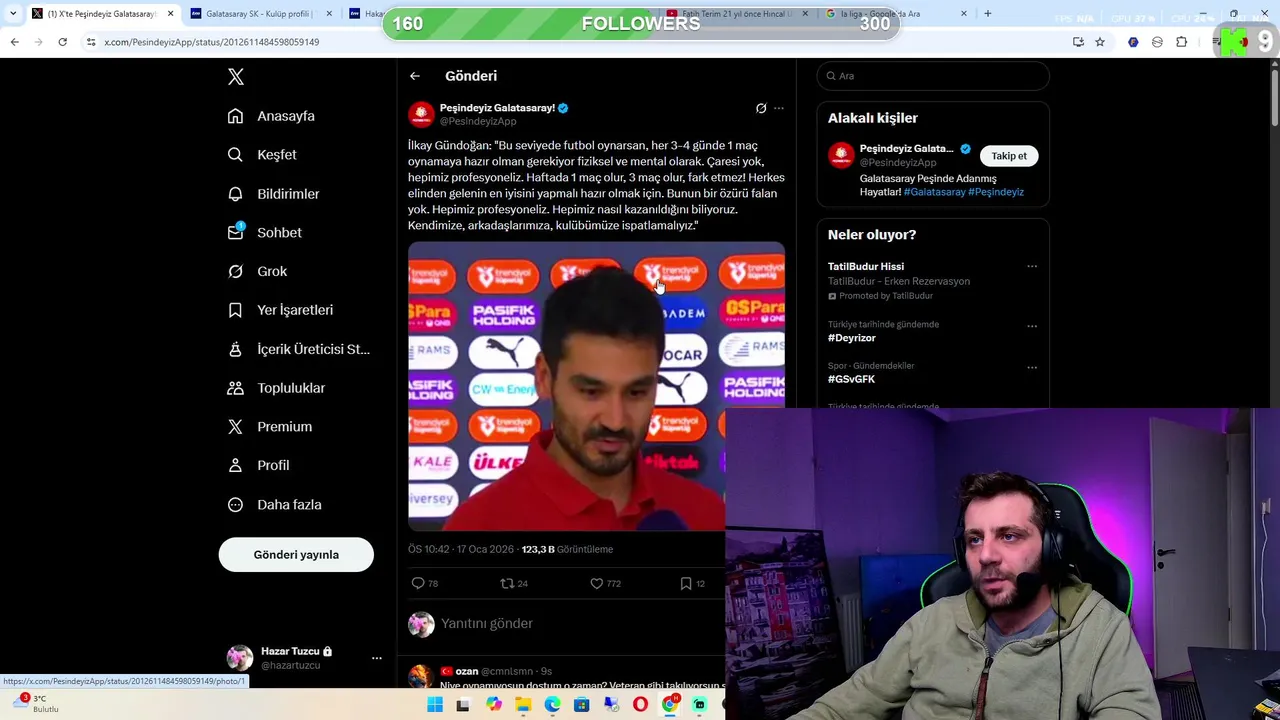Click the Ara search box
The width and height of the screenshot is (1280, 720).
933,76
